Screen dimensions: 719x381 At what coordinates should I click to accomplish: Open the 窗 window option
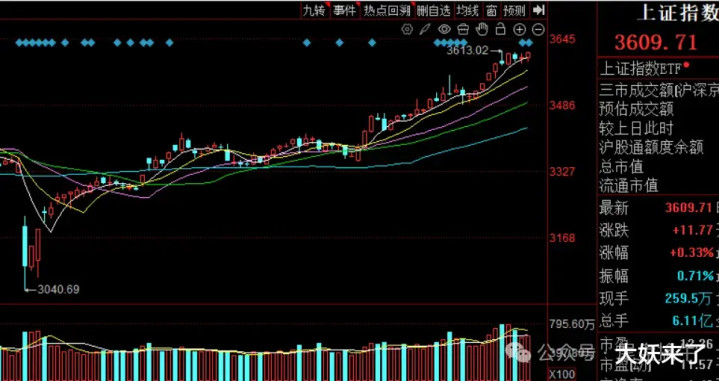pos(491,11)
